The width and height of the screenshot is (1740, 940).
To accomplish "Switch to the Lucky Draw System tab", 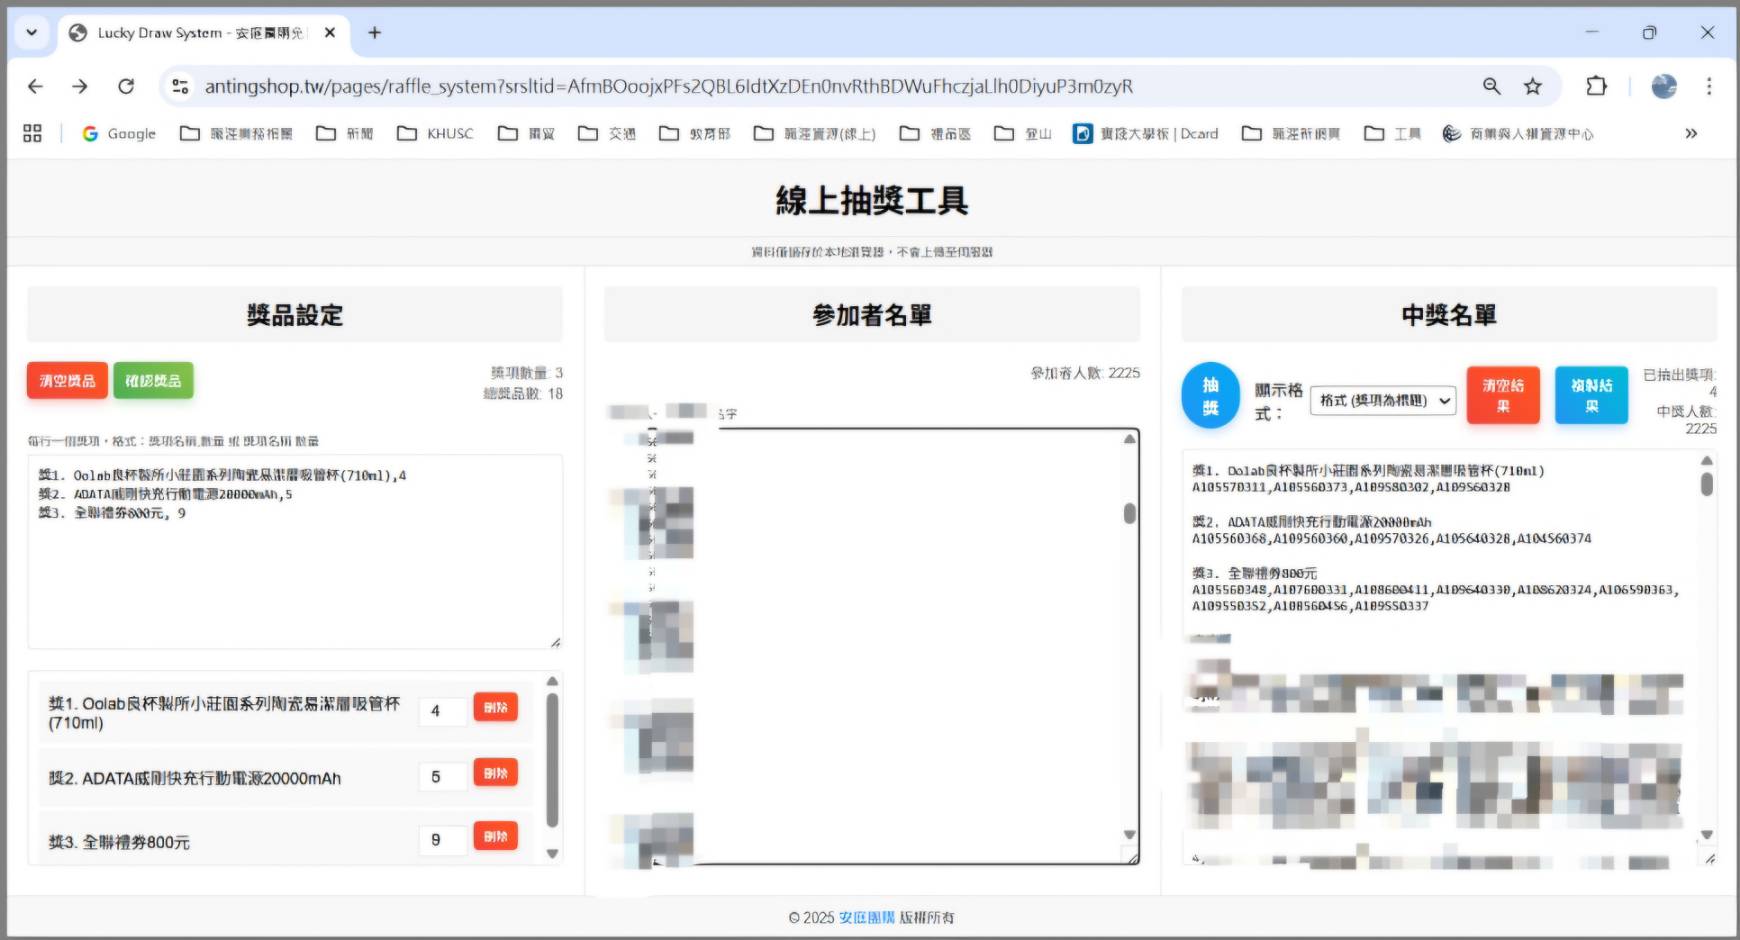I will click(200, 33).
